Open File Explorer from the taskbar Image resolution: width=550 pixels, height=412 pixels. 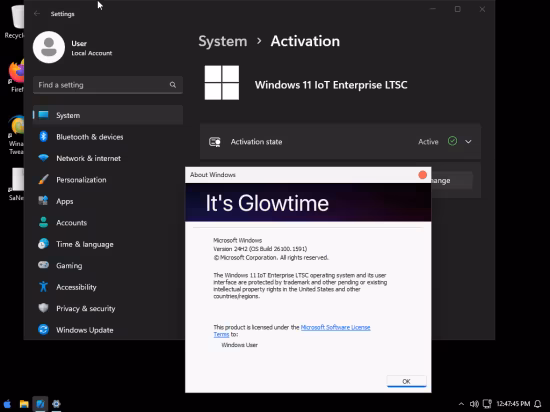pyautogui.click(x=24, y=404)
